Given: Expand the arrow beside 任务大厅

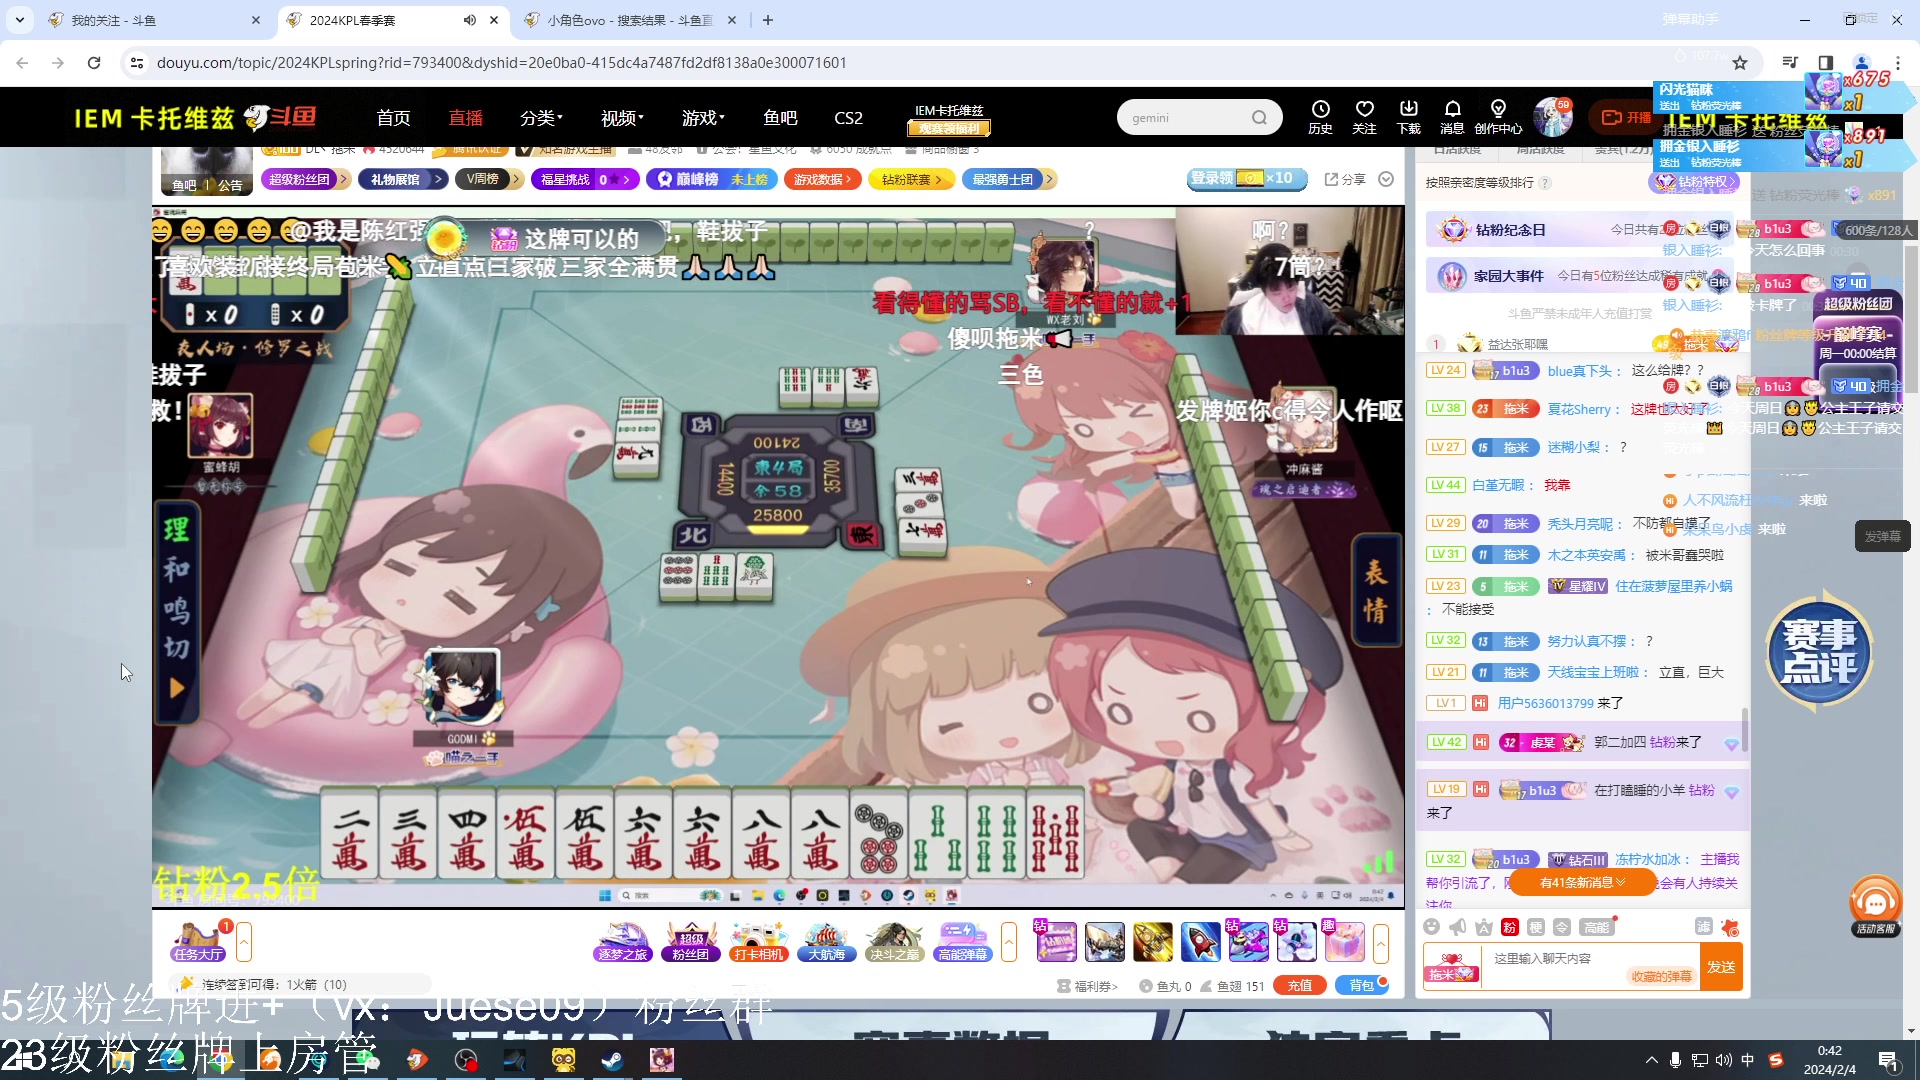Looking at the screenshot, I should click(x=243, y=942).
